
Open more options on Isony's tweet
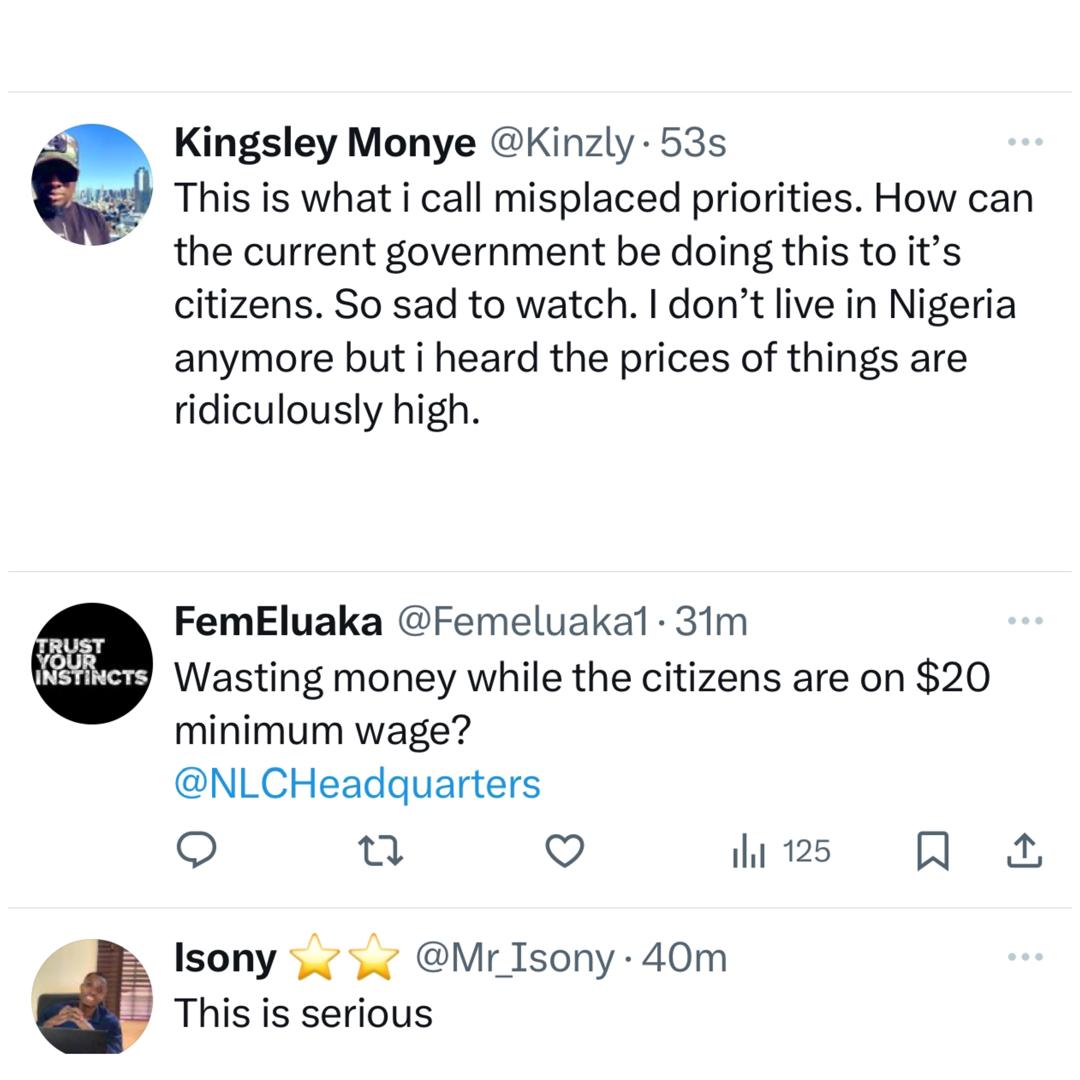tap(1025, 957)
